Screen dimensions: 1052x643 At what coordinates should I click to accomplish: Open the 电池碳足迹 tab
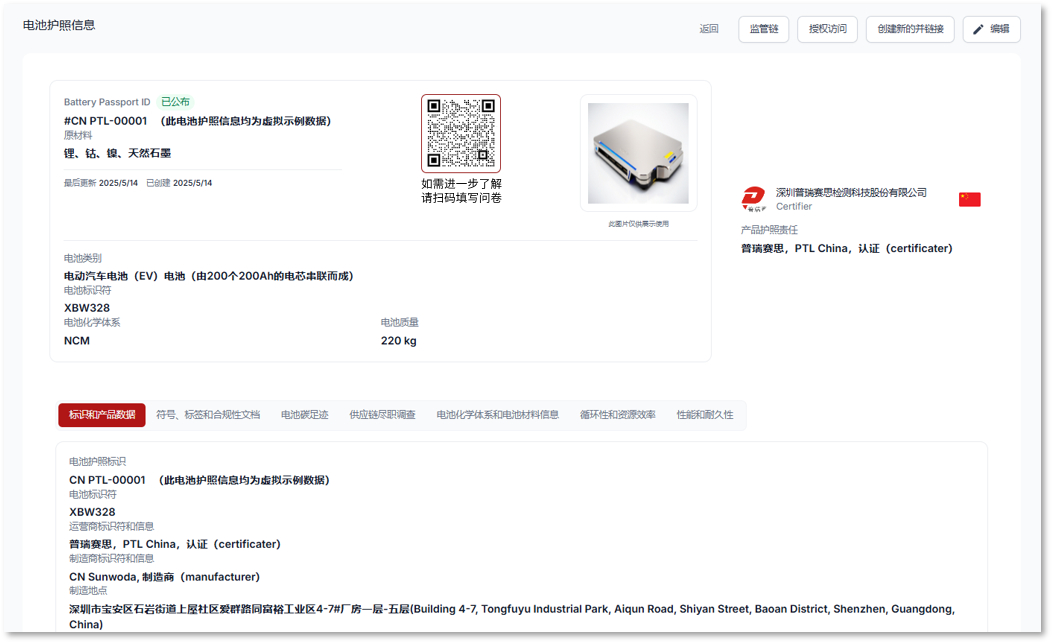tap(304, 415)
